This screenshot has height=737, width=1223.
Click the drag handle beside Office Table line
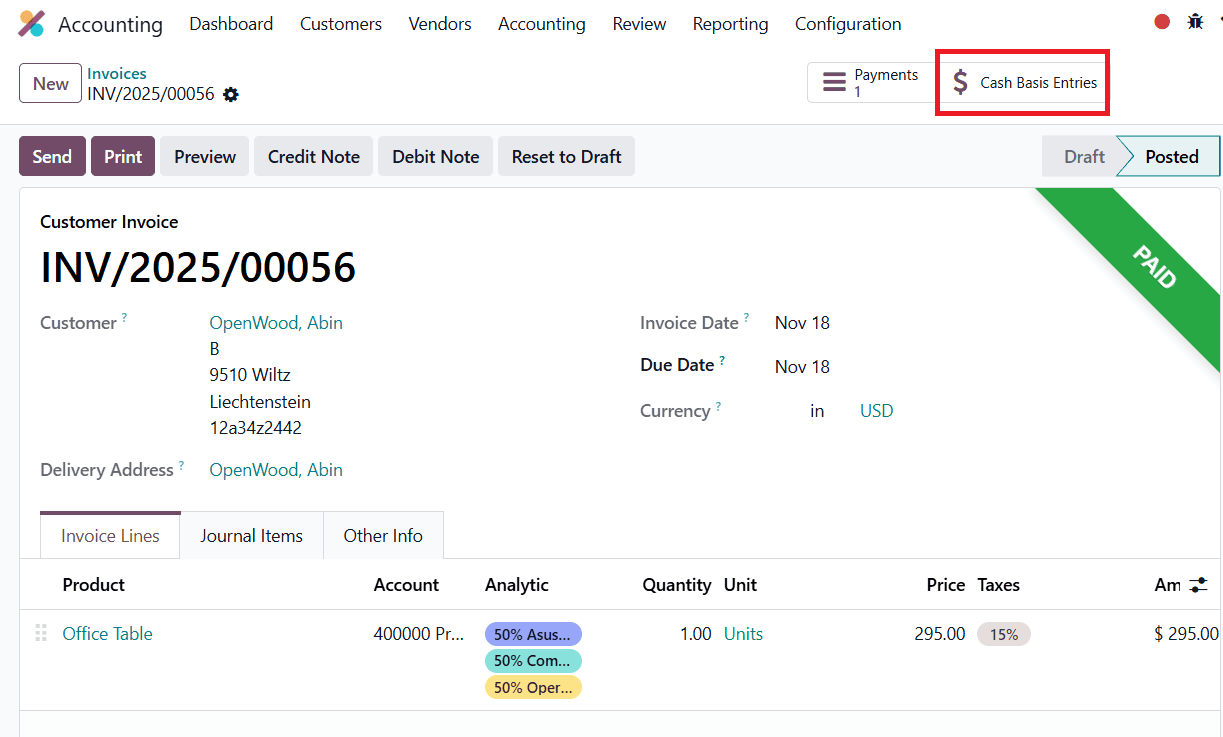point(40,633)
